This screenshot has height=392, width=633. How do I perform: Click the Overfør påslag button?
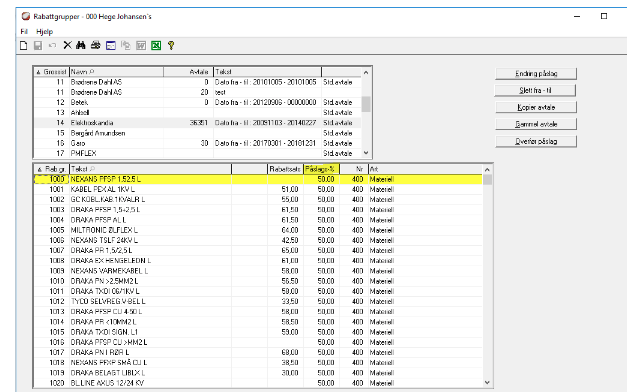point(536,141)
